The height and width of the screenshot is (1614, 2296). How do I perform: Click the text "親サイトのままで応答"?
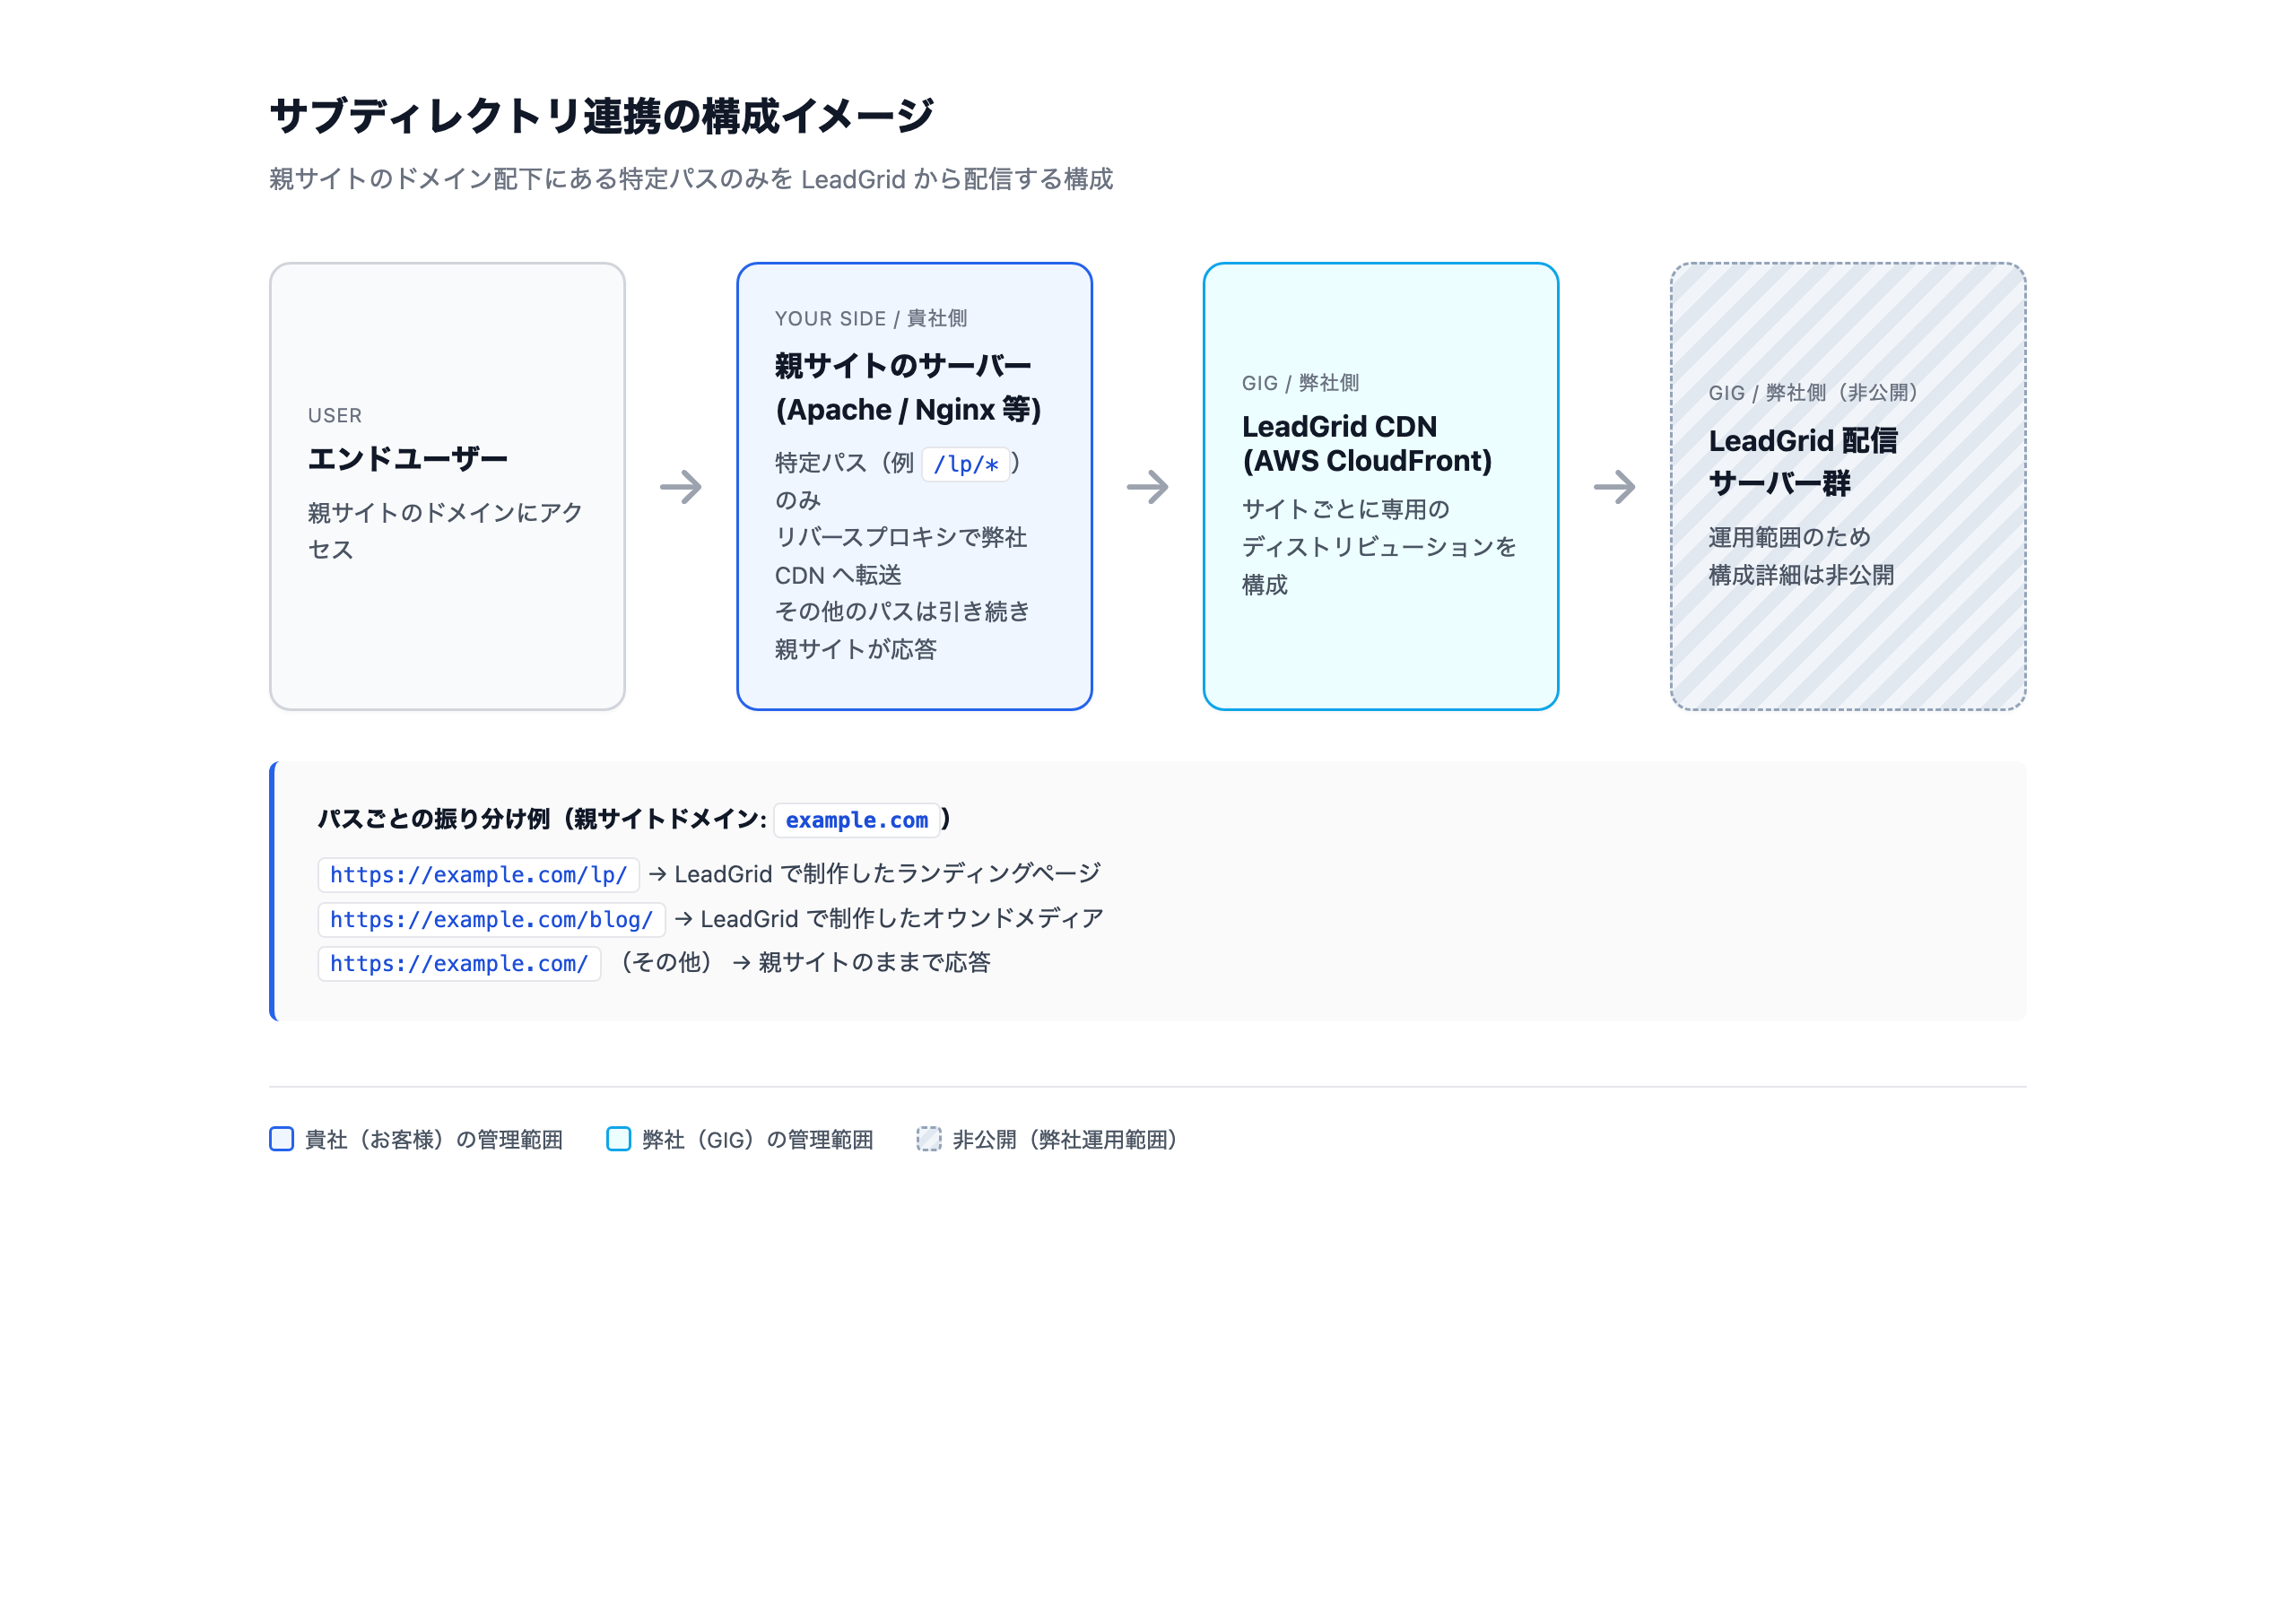tap(874, 963)
